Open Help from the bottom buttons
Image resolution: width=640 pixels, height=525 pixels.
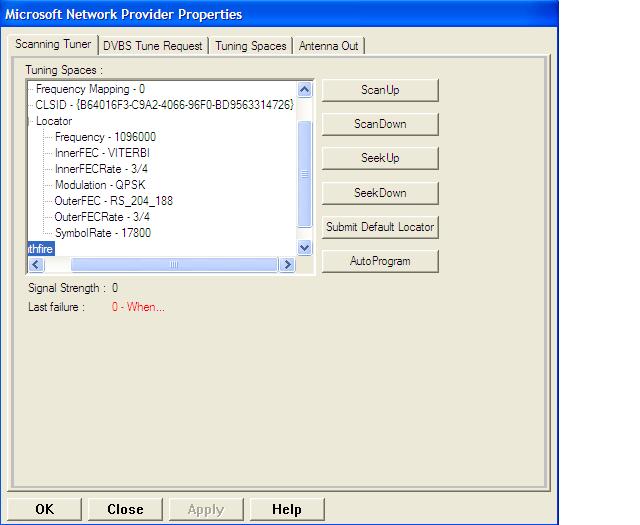click(287, 509)
